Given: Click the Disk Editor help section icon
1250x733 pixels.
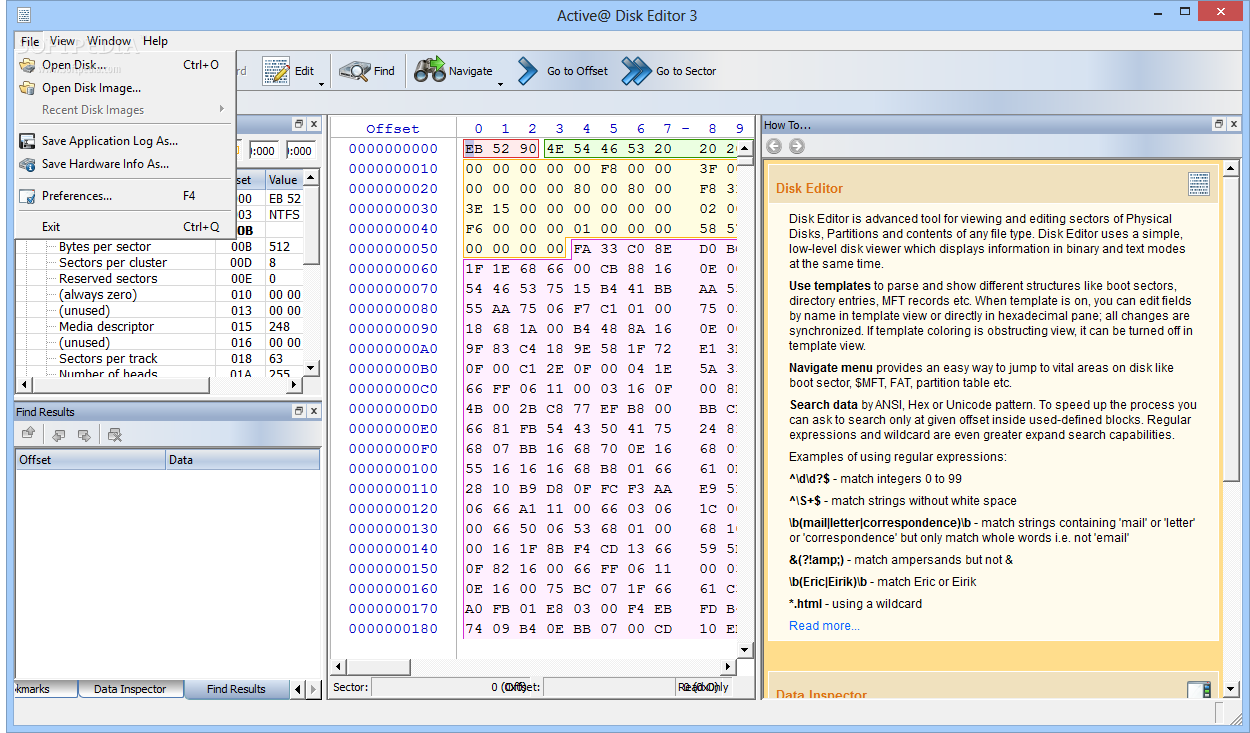Looking at the screenshot, I should 1199,184.
